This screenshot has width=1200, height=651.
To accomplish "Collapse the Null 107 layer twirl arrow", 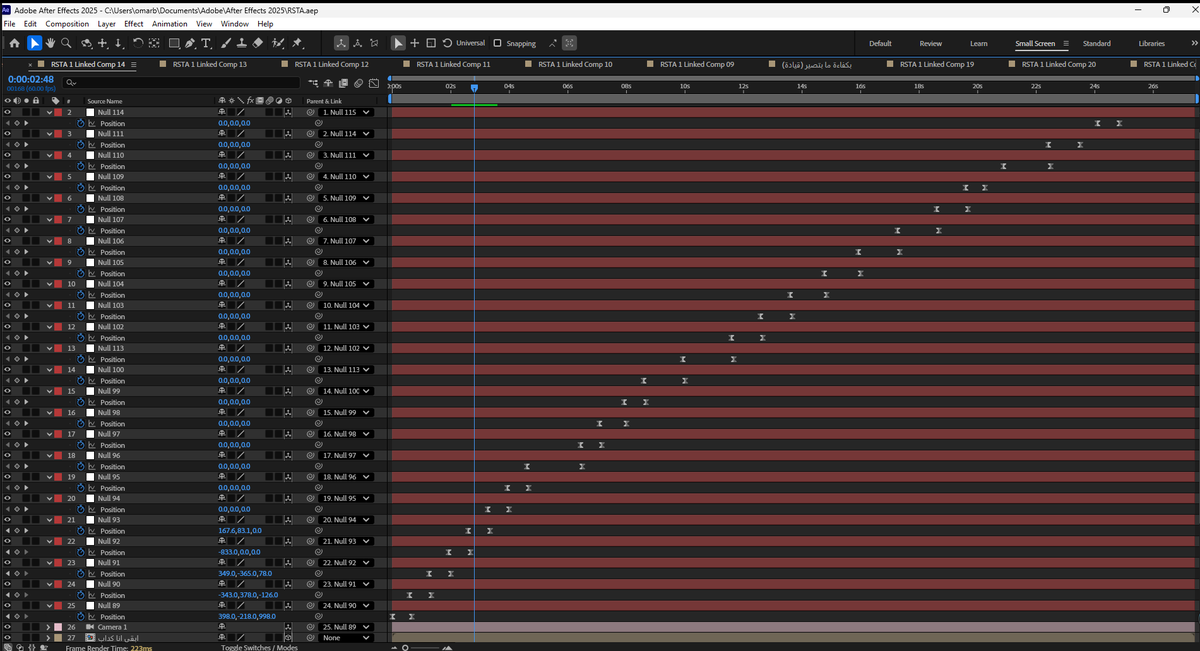I will (x=48, y=219).
